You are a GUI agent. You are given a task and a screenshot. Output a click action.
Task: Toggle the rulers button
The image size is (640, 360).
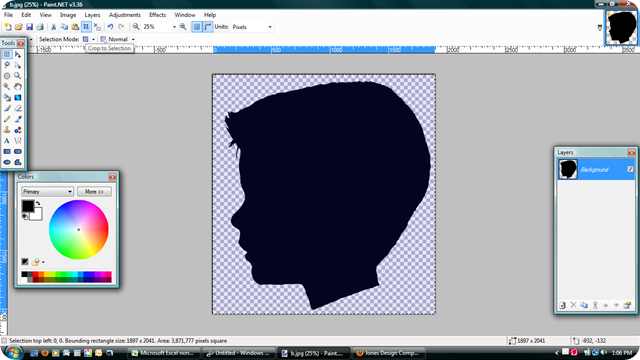click(x=208, y=27)
